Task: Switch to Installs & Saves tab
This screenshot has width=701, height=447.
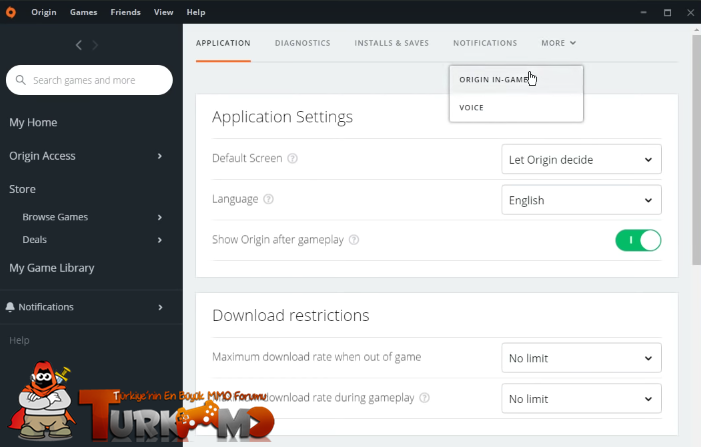Action: coord(391,43)
